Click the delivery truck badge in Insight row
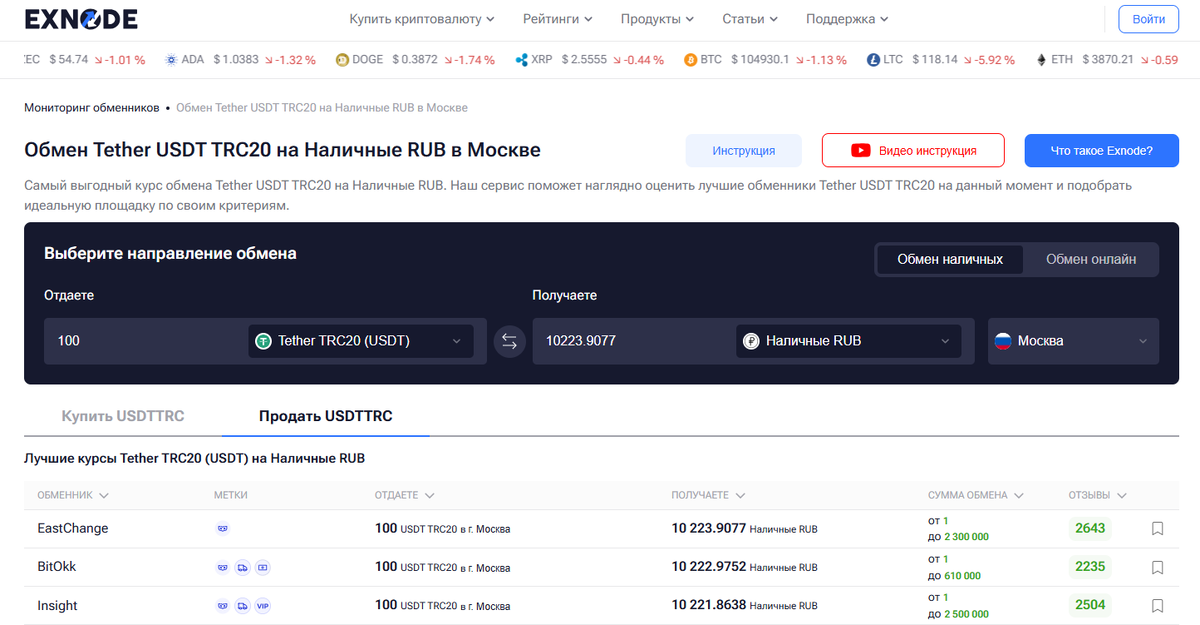The height and width of the screenshot is (625, 1200). coord(243,606)
